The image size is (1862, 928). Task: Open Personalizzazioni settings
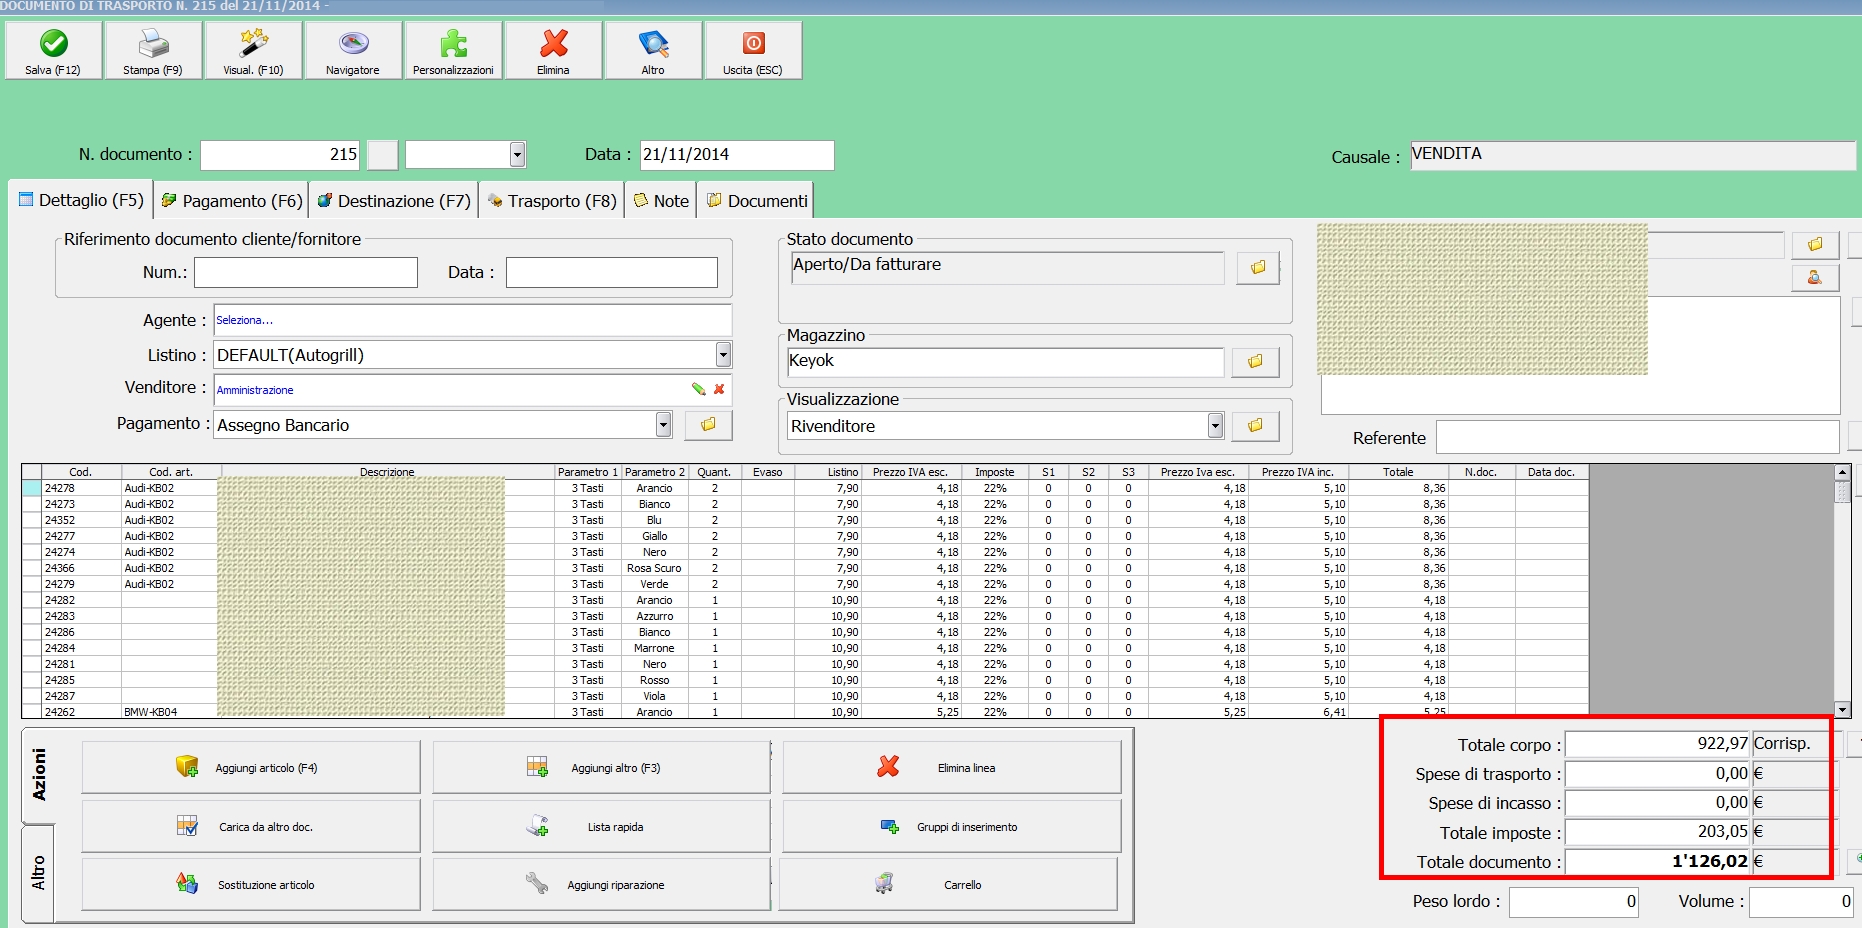(x=453, y=51)
